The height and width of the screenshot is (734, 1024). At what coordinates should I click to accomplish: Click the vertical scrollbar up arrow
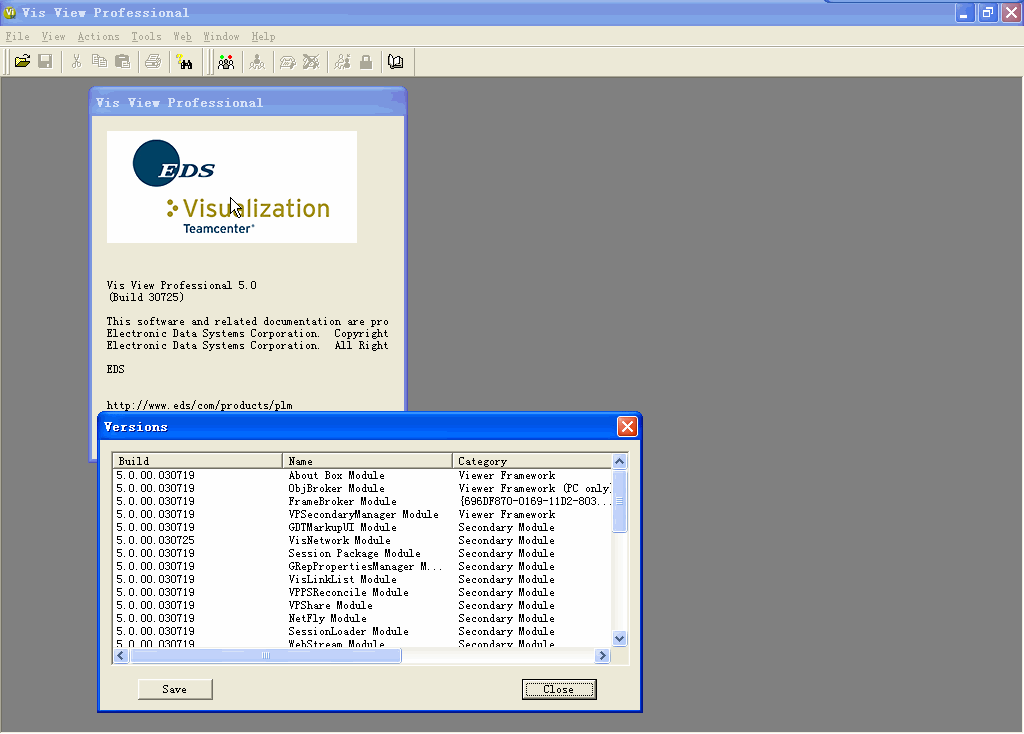(620, 462)
